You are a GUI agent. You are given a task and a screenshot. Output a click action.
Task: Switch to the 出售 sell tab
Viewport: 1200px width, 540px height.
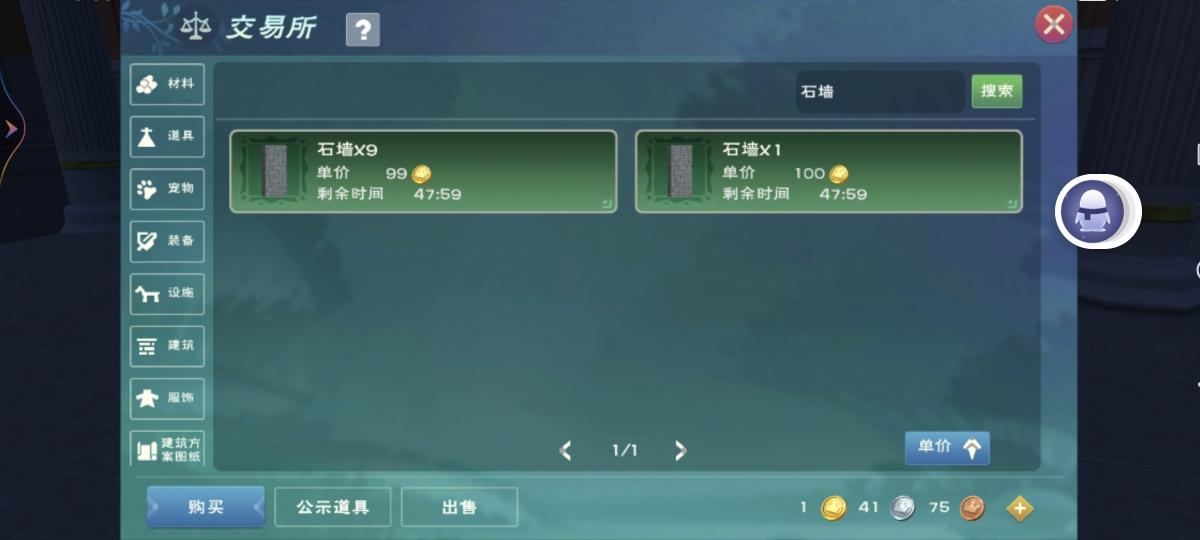pos(459,507)
